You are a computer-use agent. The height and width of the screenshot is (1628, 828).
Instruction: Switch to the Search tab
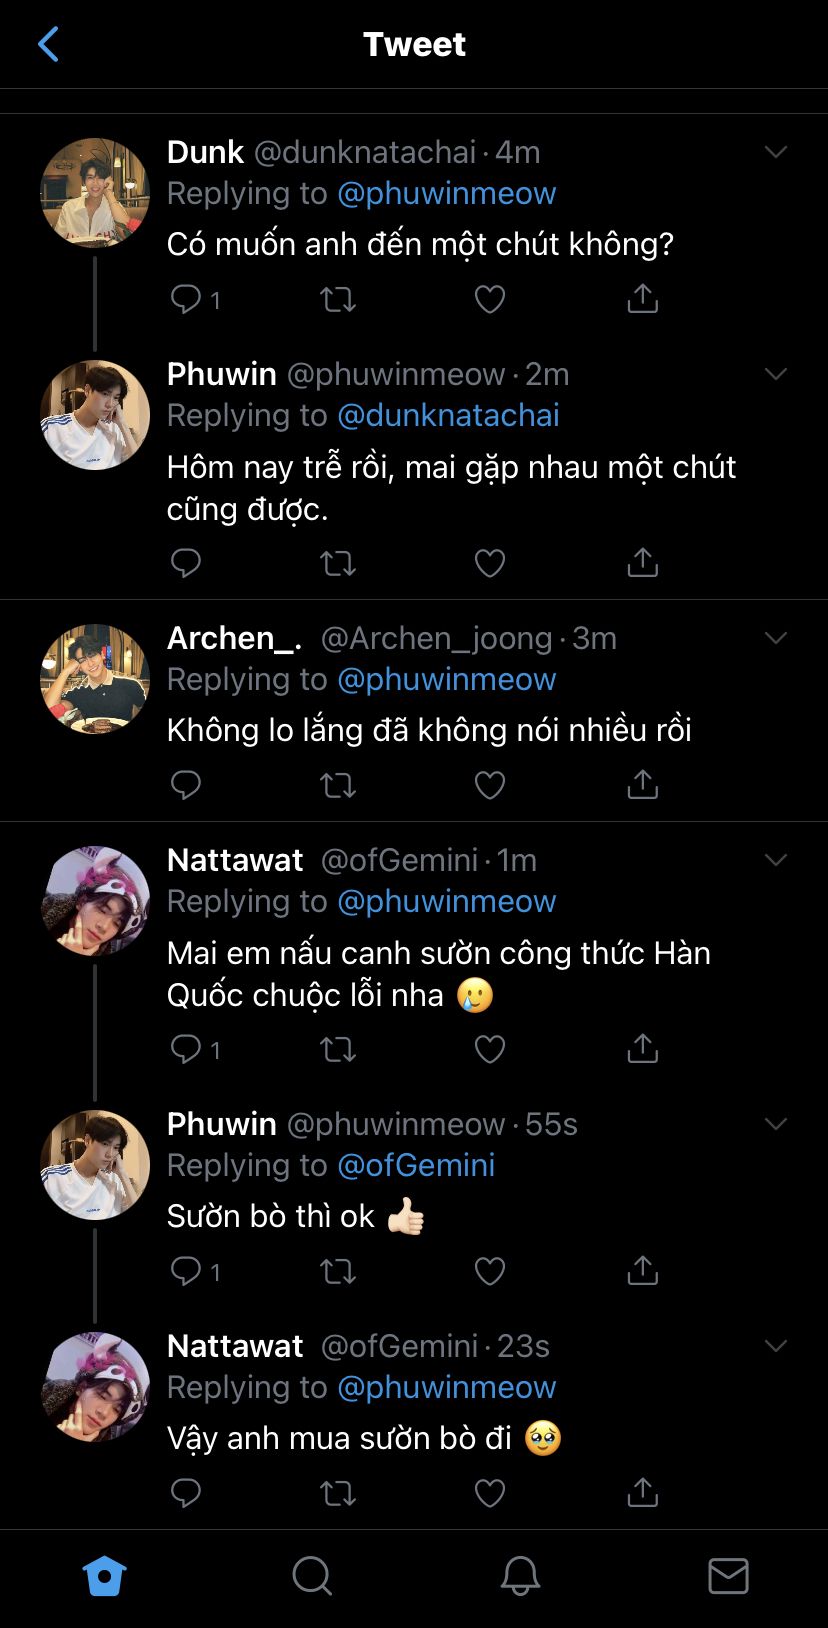tap(312, 1576)
